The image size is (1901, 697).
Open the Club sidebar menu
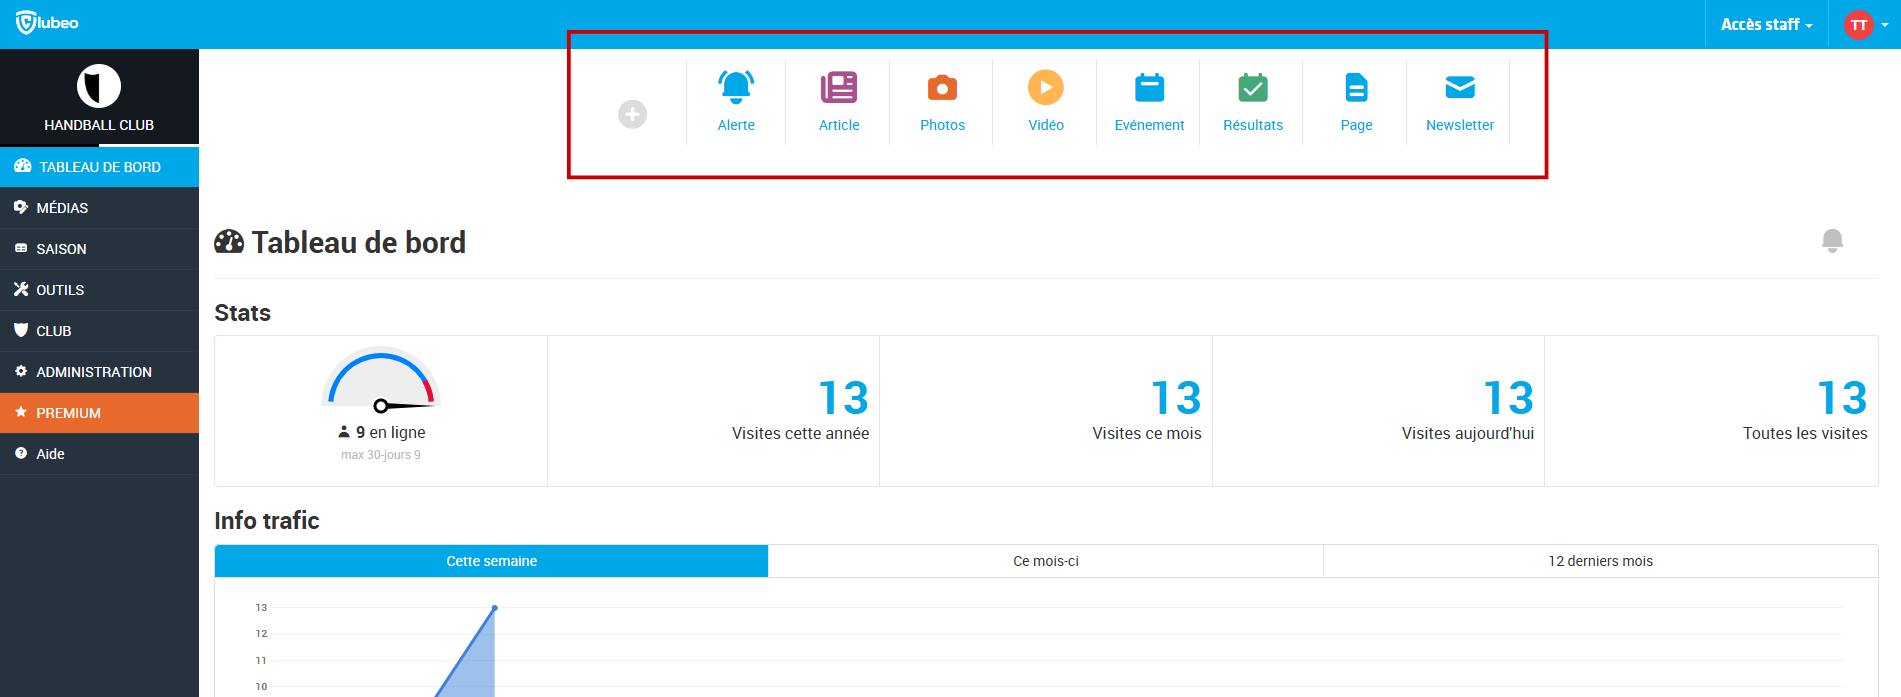(99, 331)
